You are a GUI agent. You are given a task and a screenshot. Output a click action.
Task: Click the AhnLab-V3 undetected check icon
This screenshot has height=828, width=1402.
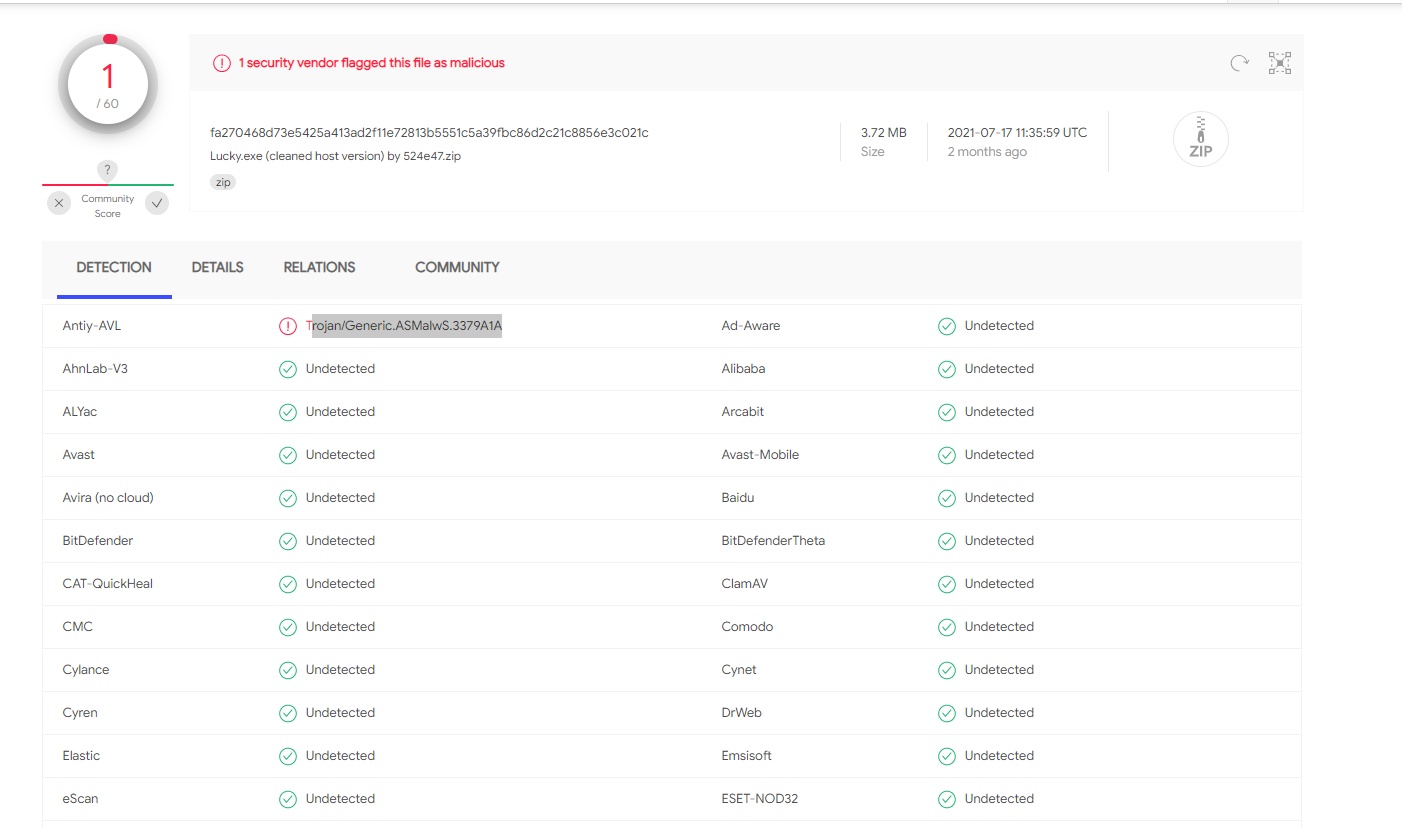point(288,369)
